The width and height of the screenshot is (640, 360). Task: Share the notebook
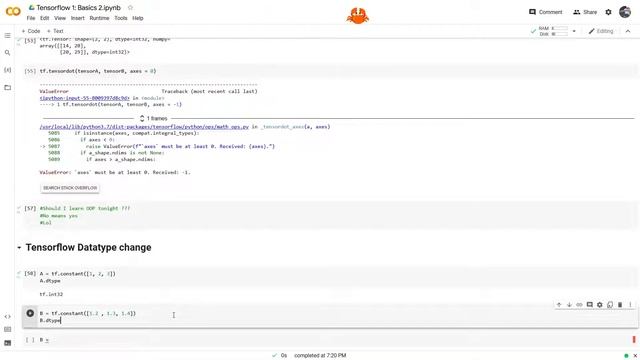pyautogui.click(x=585, y=12)
